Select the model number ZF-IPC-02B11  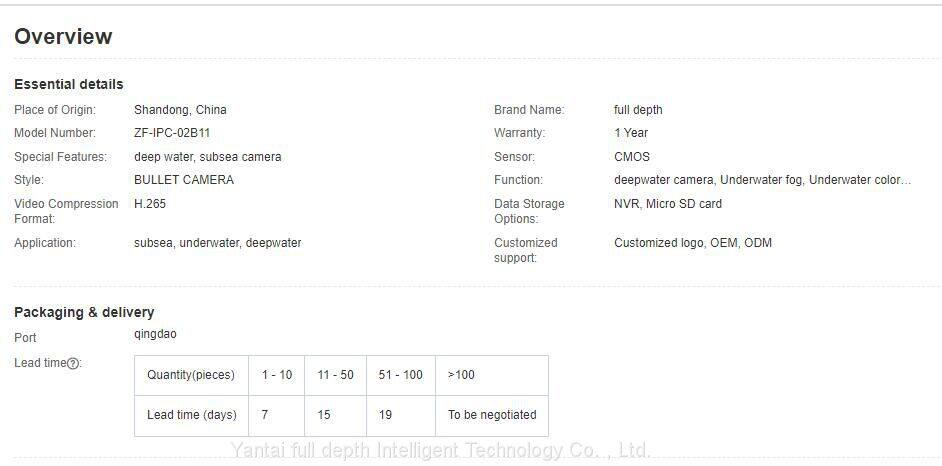[x=172, y=133]
